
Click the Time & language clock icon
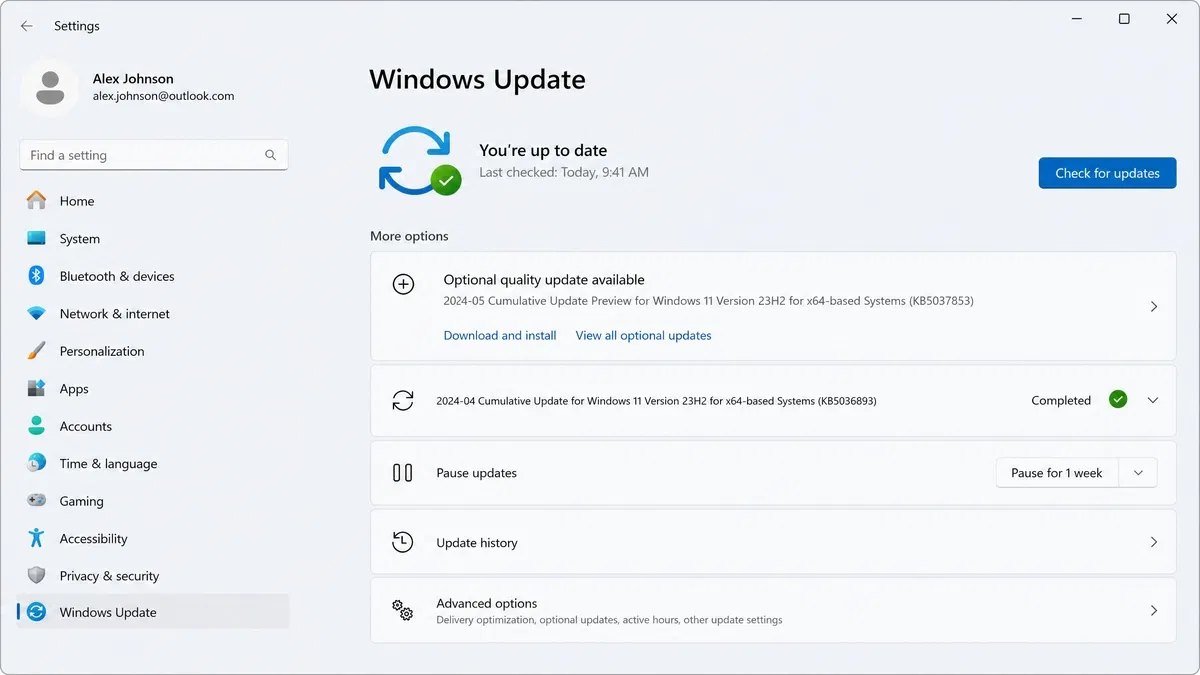point(37,463)
